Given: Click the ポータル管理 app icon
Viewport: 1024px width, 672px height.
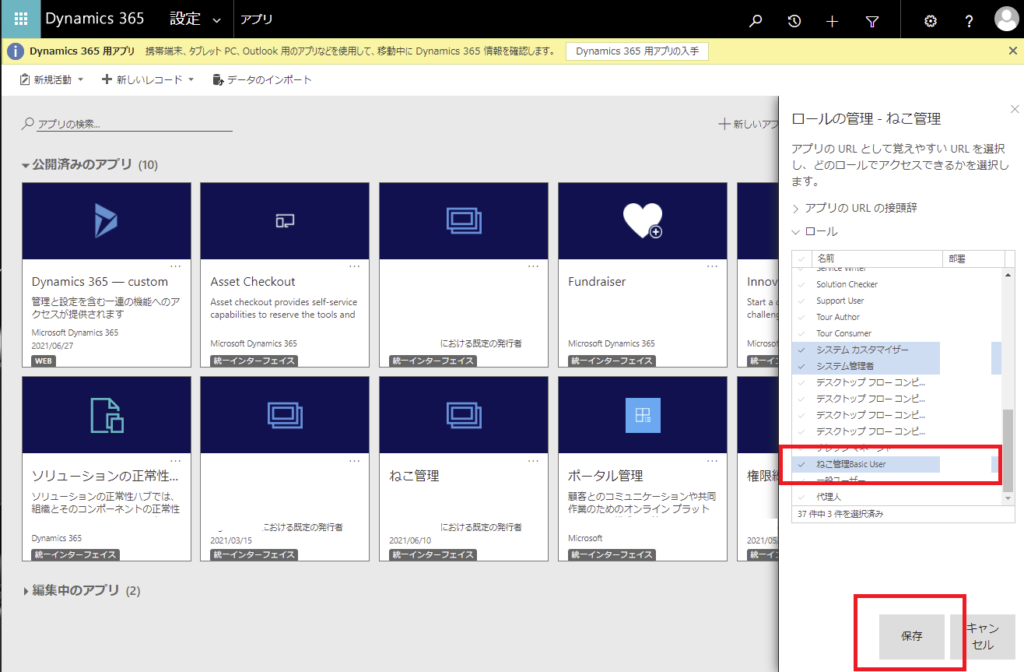Looking at the screenshot, I should 643,415.
